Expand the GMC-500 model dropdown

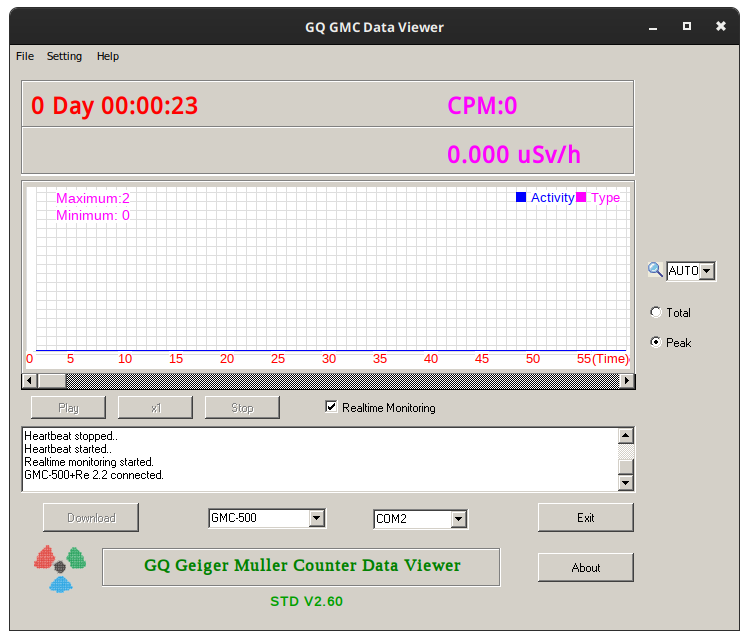click(316, 518)
